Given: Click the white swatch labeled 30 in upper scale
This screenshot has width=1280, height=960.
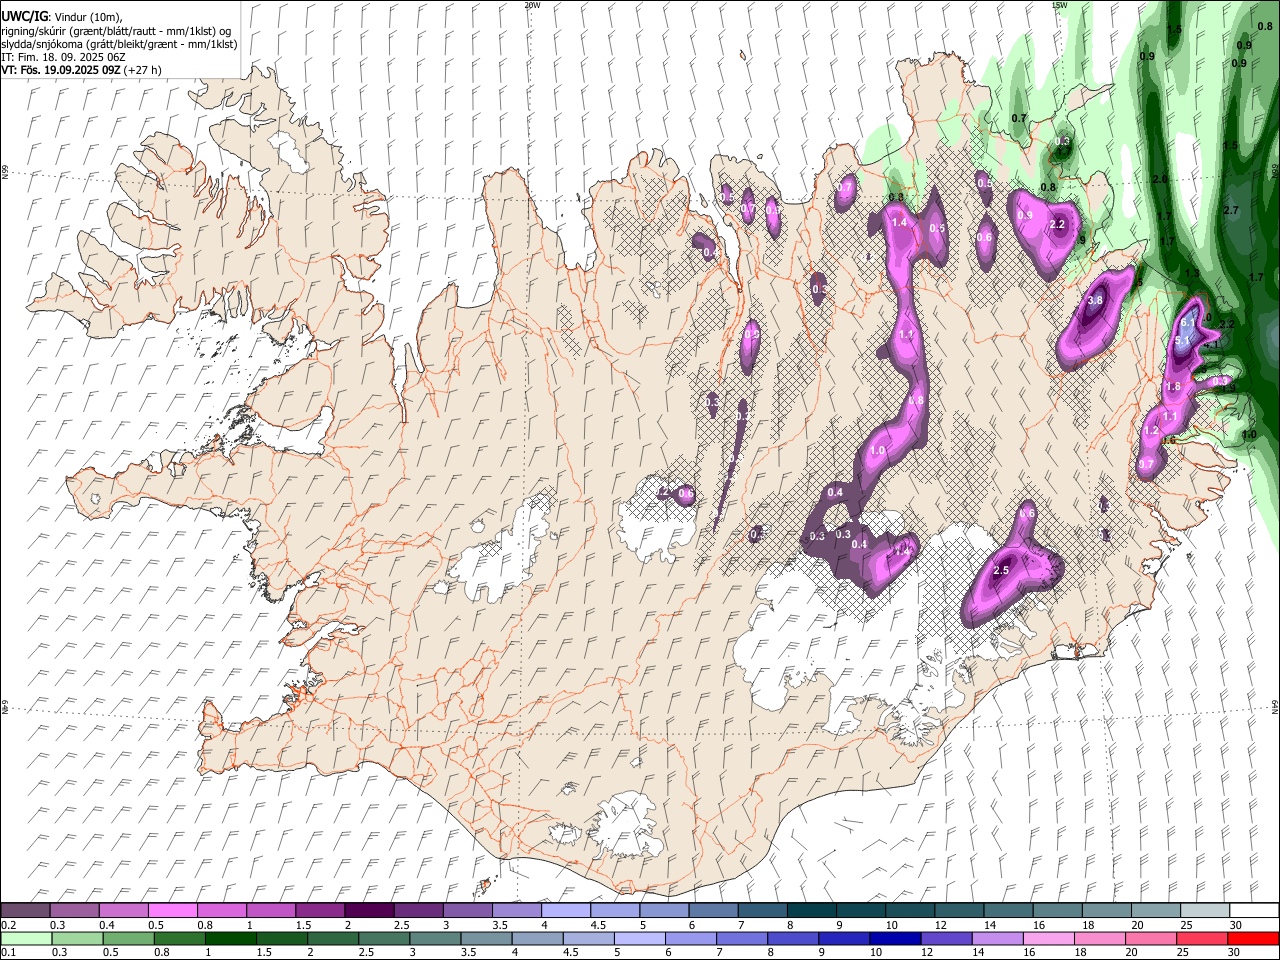Looking at the screenshot, I should 1253,910.
